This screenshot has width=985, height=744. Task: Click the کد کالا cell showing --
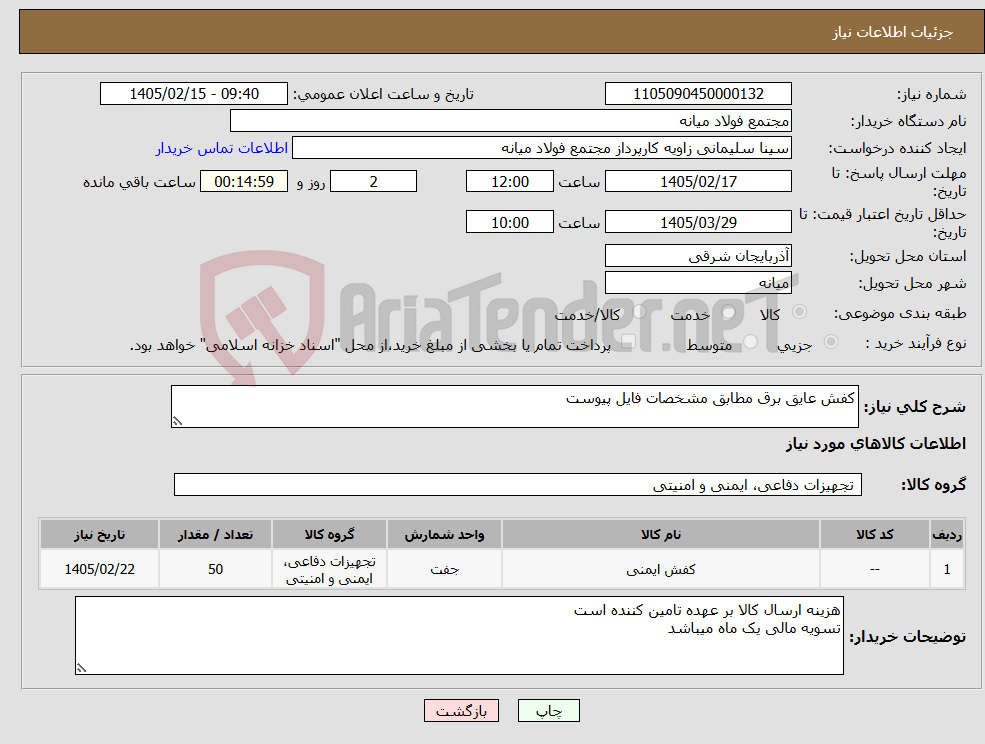coord(874,569)
